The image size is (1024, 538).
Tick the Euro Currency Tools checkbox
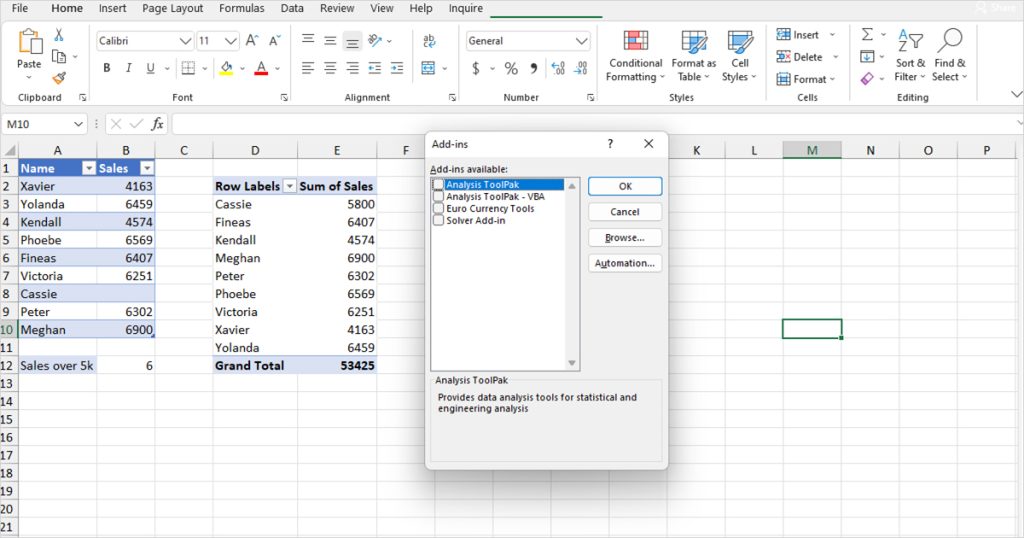438,209
